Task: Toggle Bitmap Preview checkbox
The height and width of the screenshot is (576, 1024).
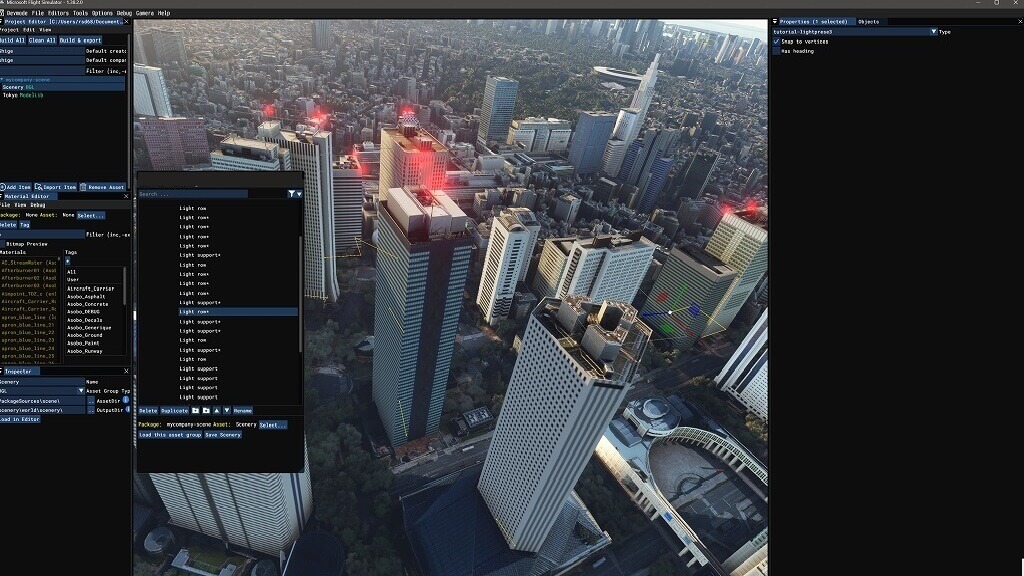Action: (x=2, y=244)
